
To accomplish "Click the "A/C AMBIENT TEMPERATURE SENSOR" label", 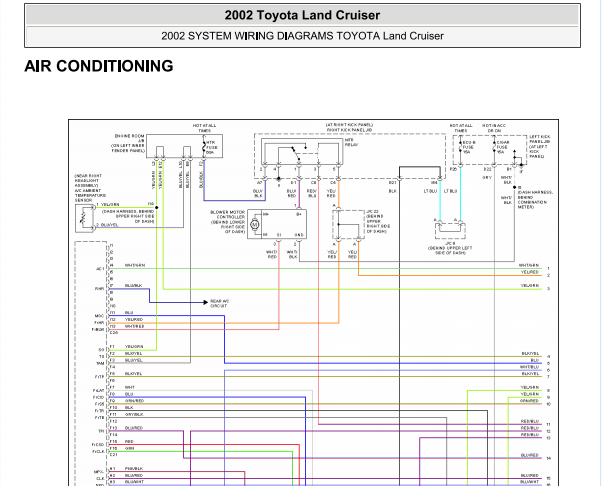I will pyautogui.click(x=90, y=195).
